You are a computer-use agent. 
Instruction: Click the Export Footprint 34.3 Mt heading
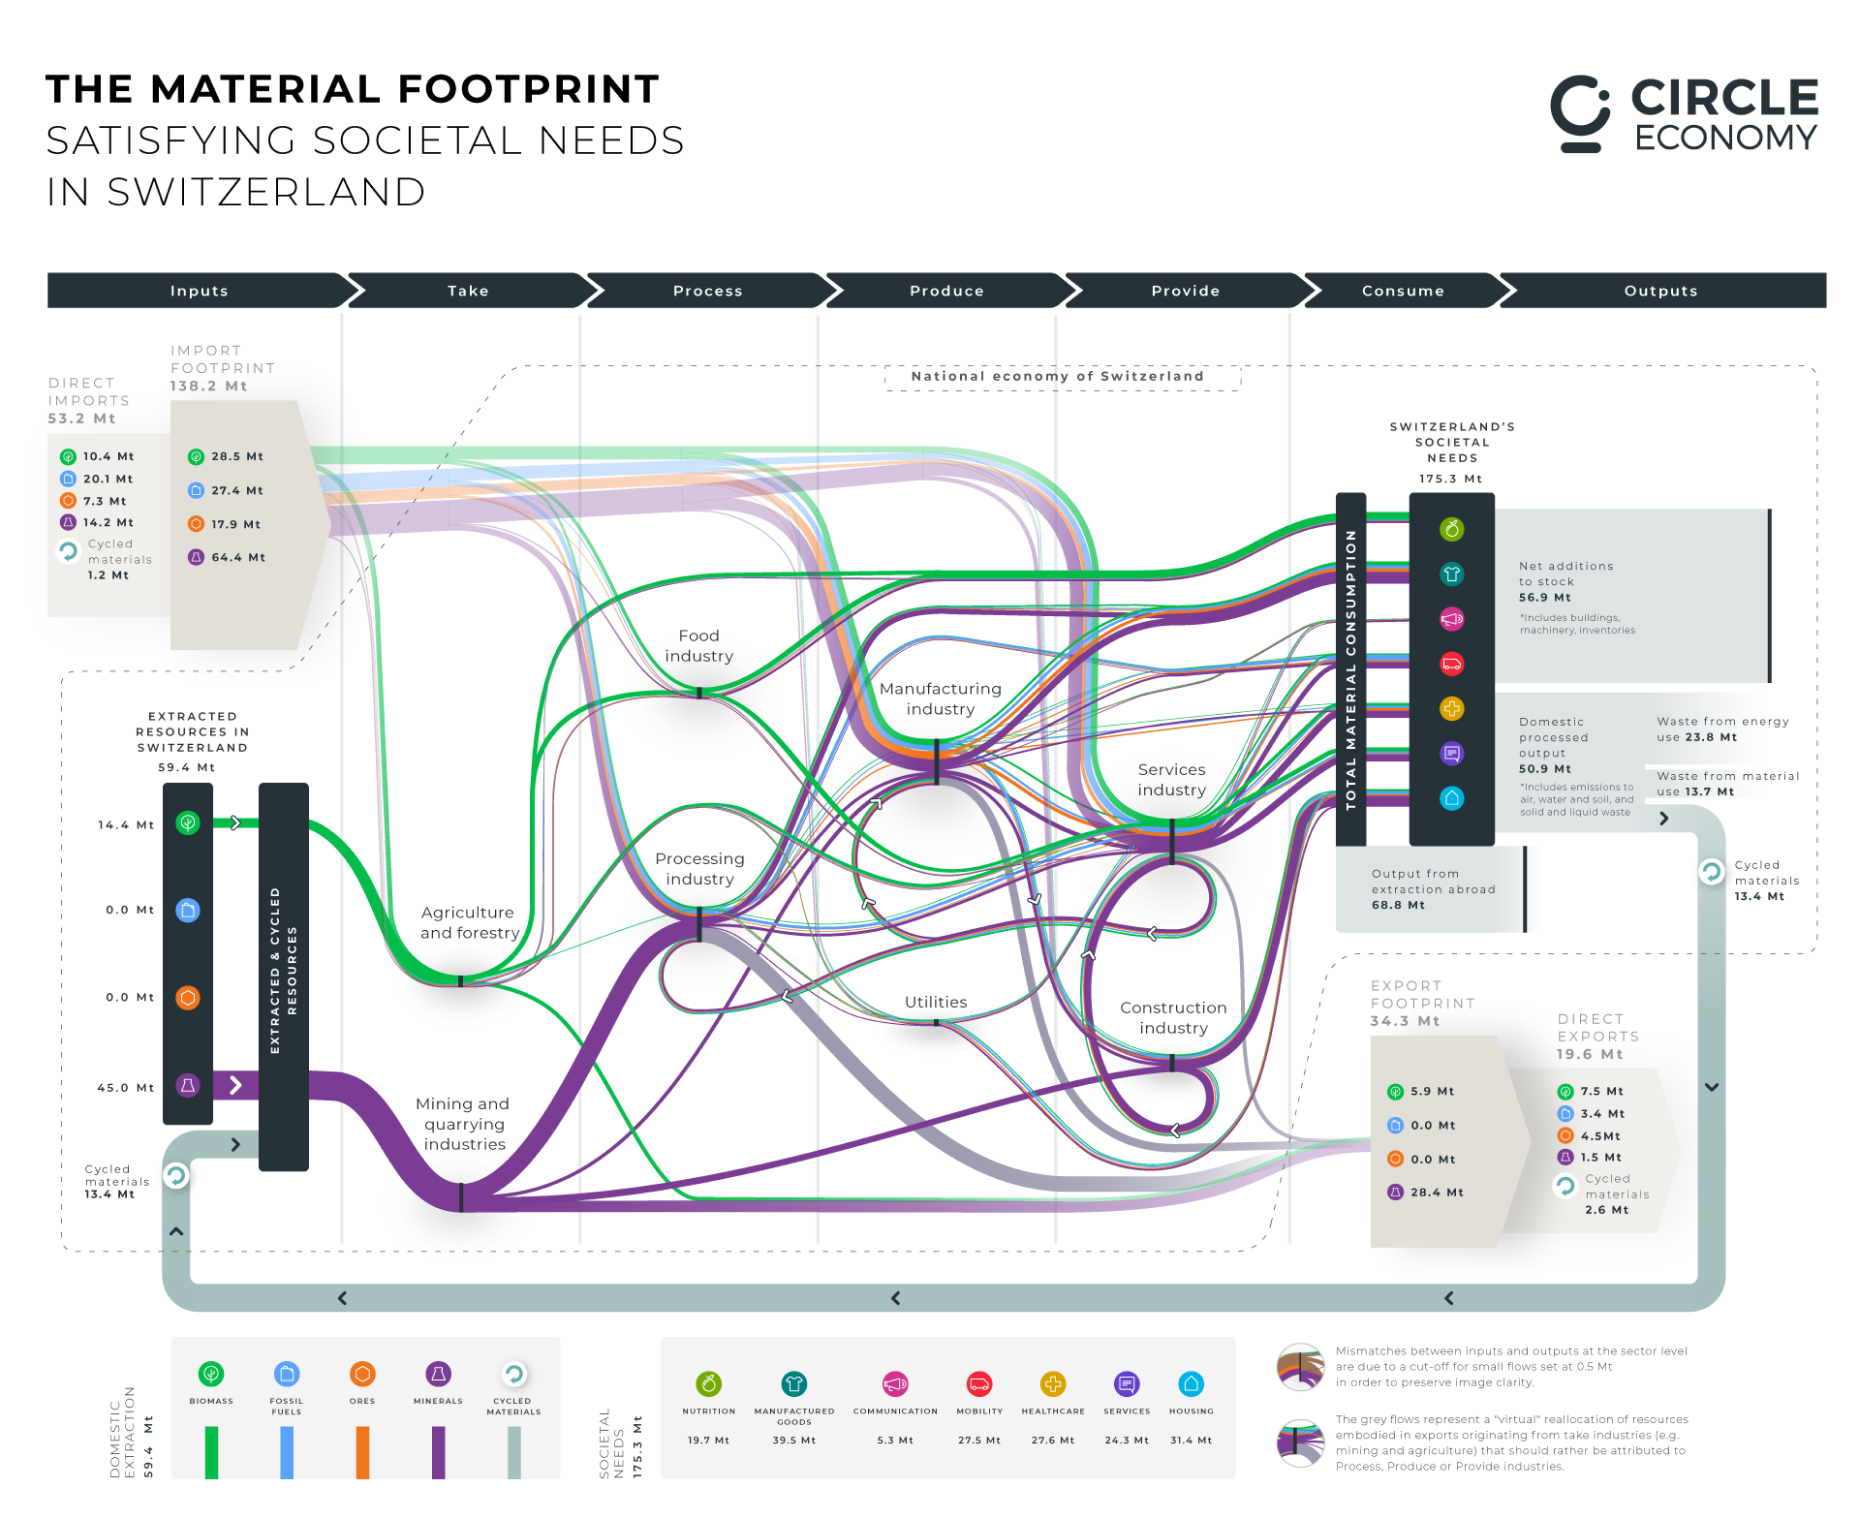(x=1422, y=1003)
